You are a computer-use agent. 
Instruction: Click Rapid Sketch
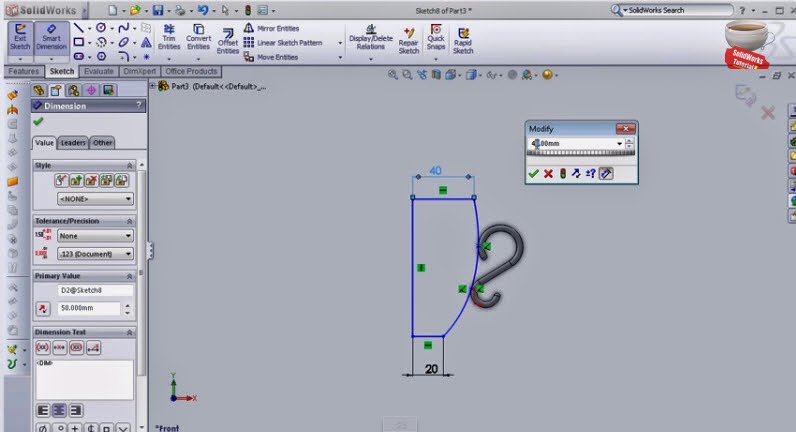point(463,41)
